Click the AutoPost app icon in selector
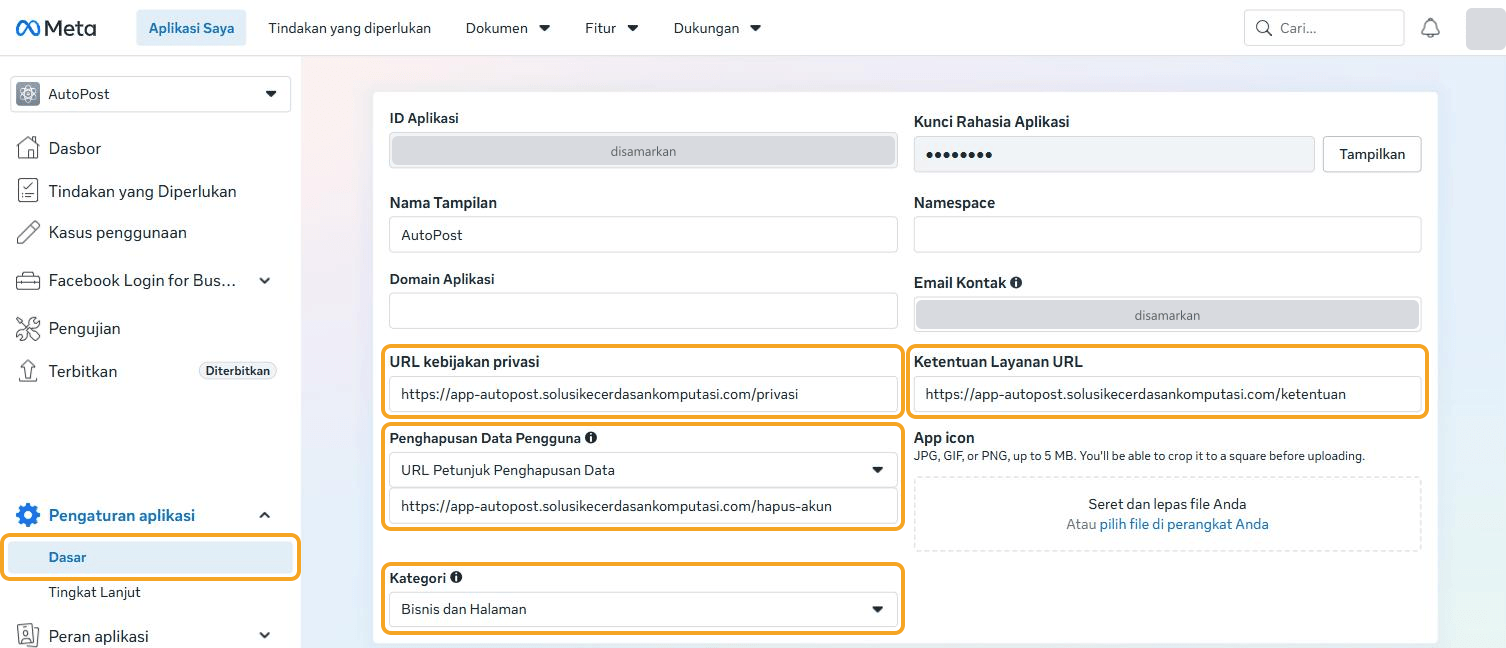Viewport: 1506px width, 648px height. (28, 94)
